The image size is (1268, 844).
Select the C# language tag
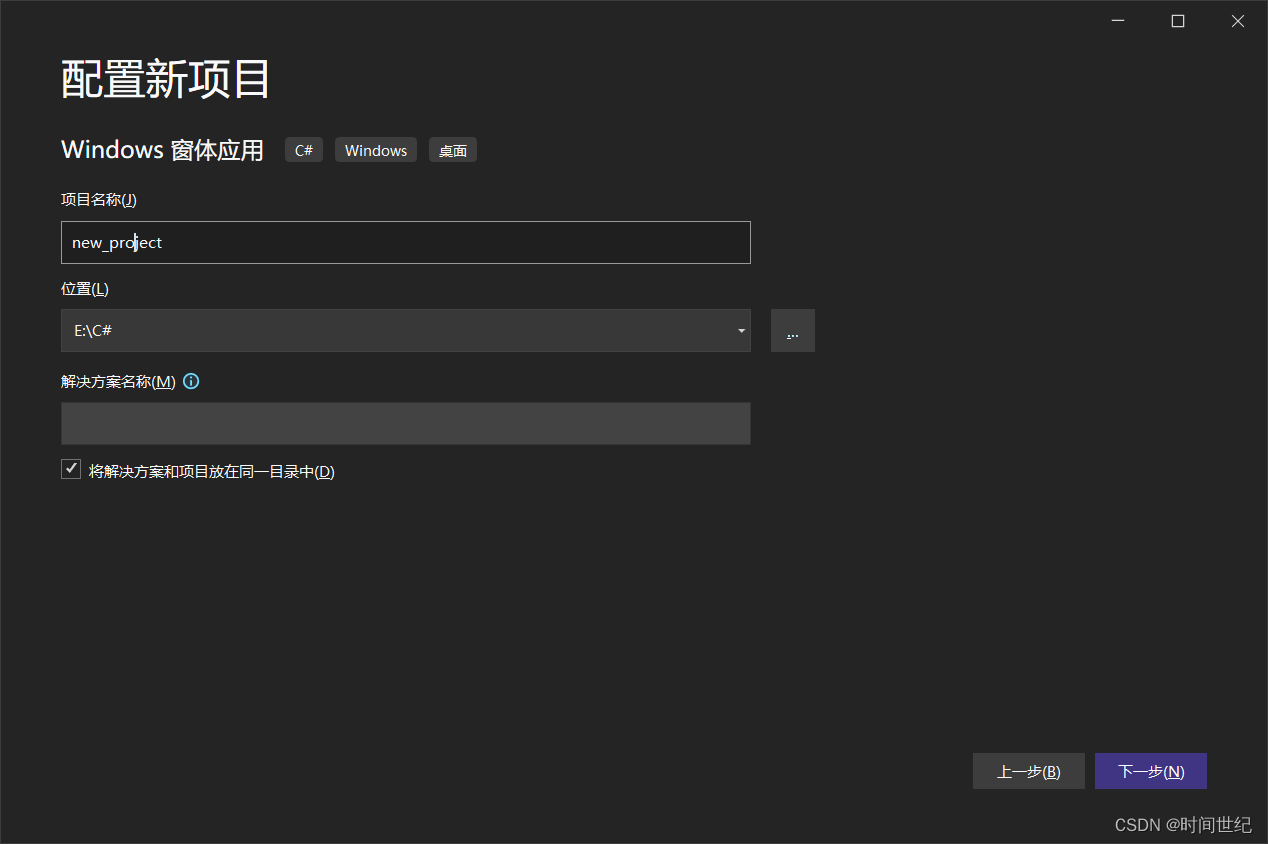pos(303,149)
